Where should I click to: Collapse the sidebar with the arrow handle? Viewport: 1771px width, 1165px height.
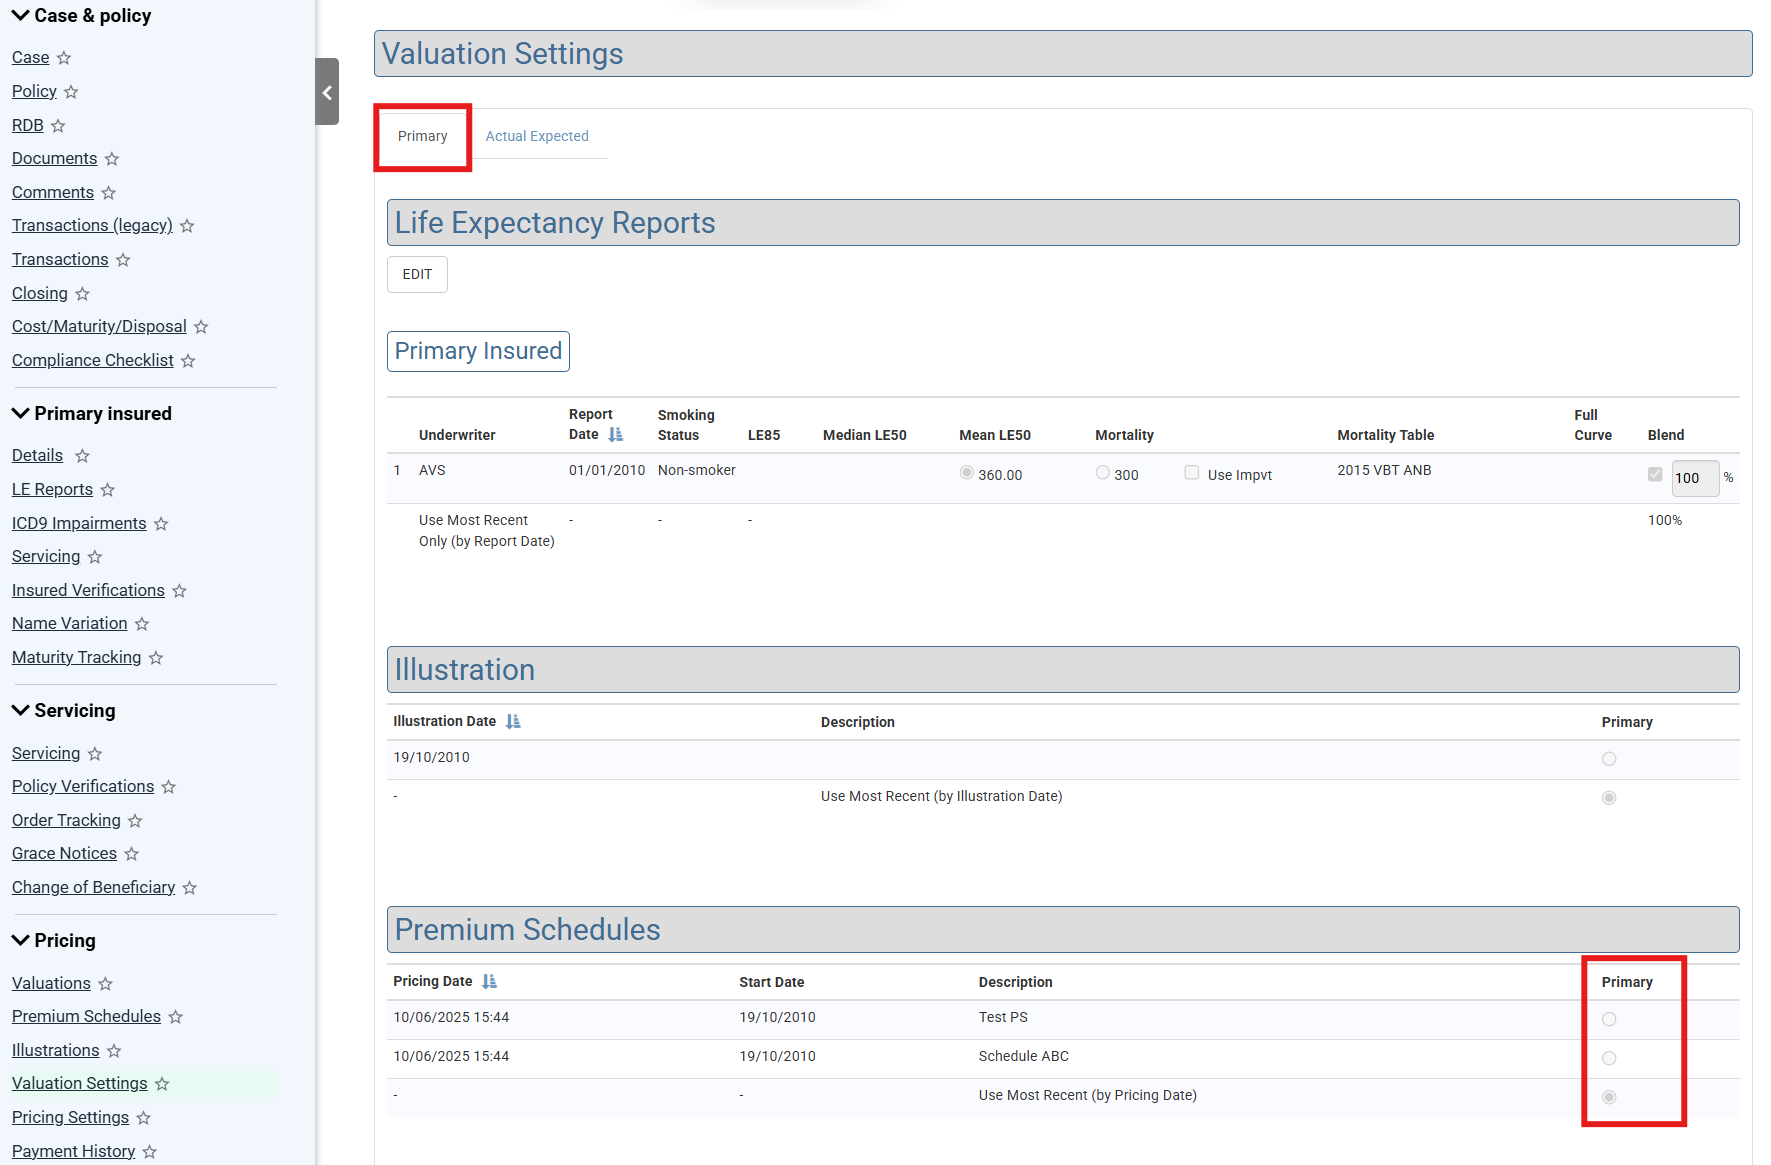(327, 92)
